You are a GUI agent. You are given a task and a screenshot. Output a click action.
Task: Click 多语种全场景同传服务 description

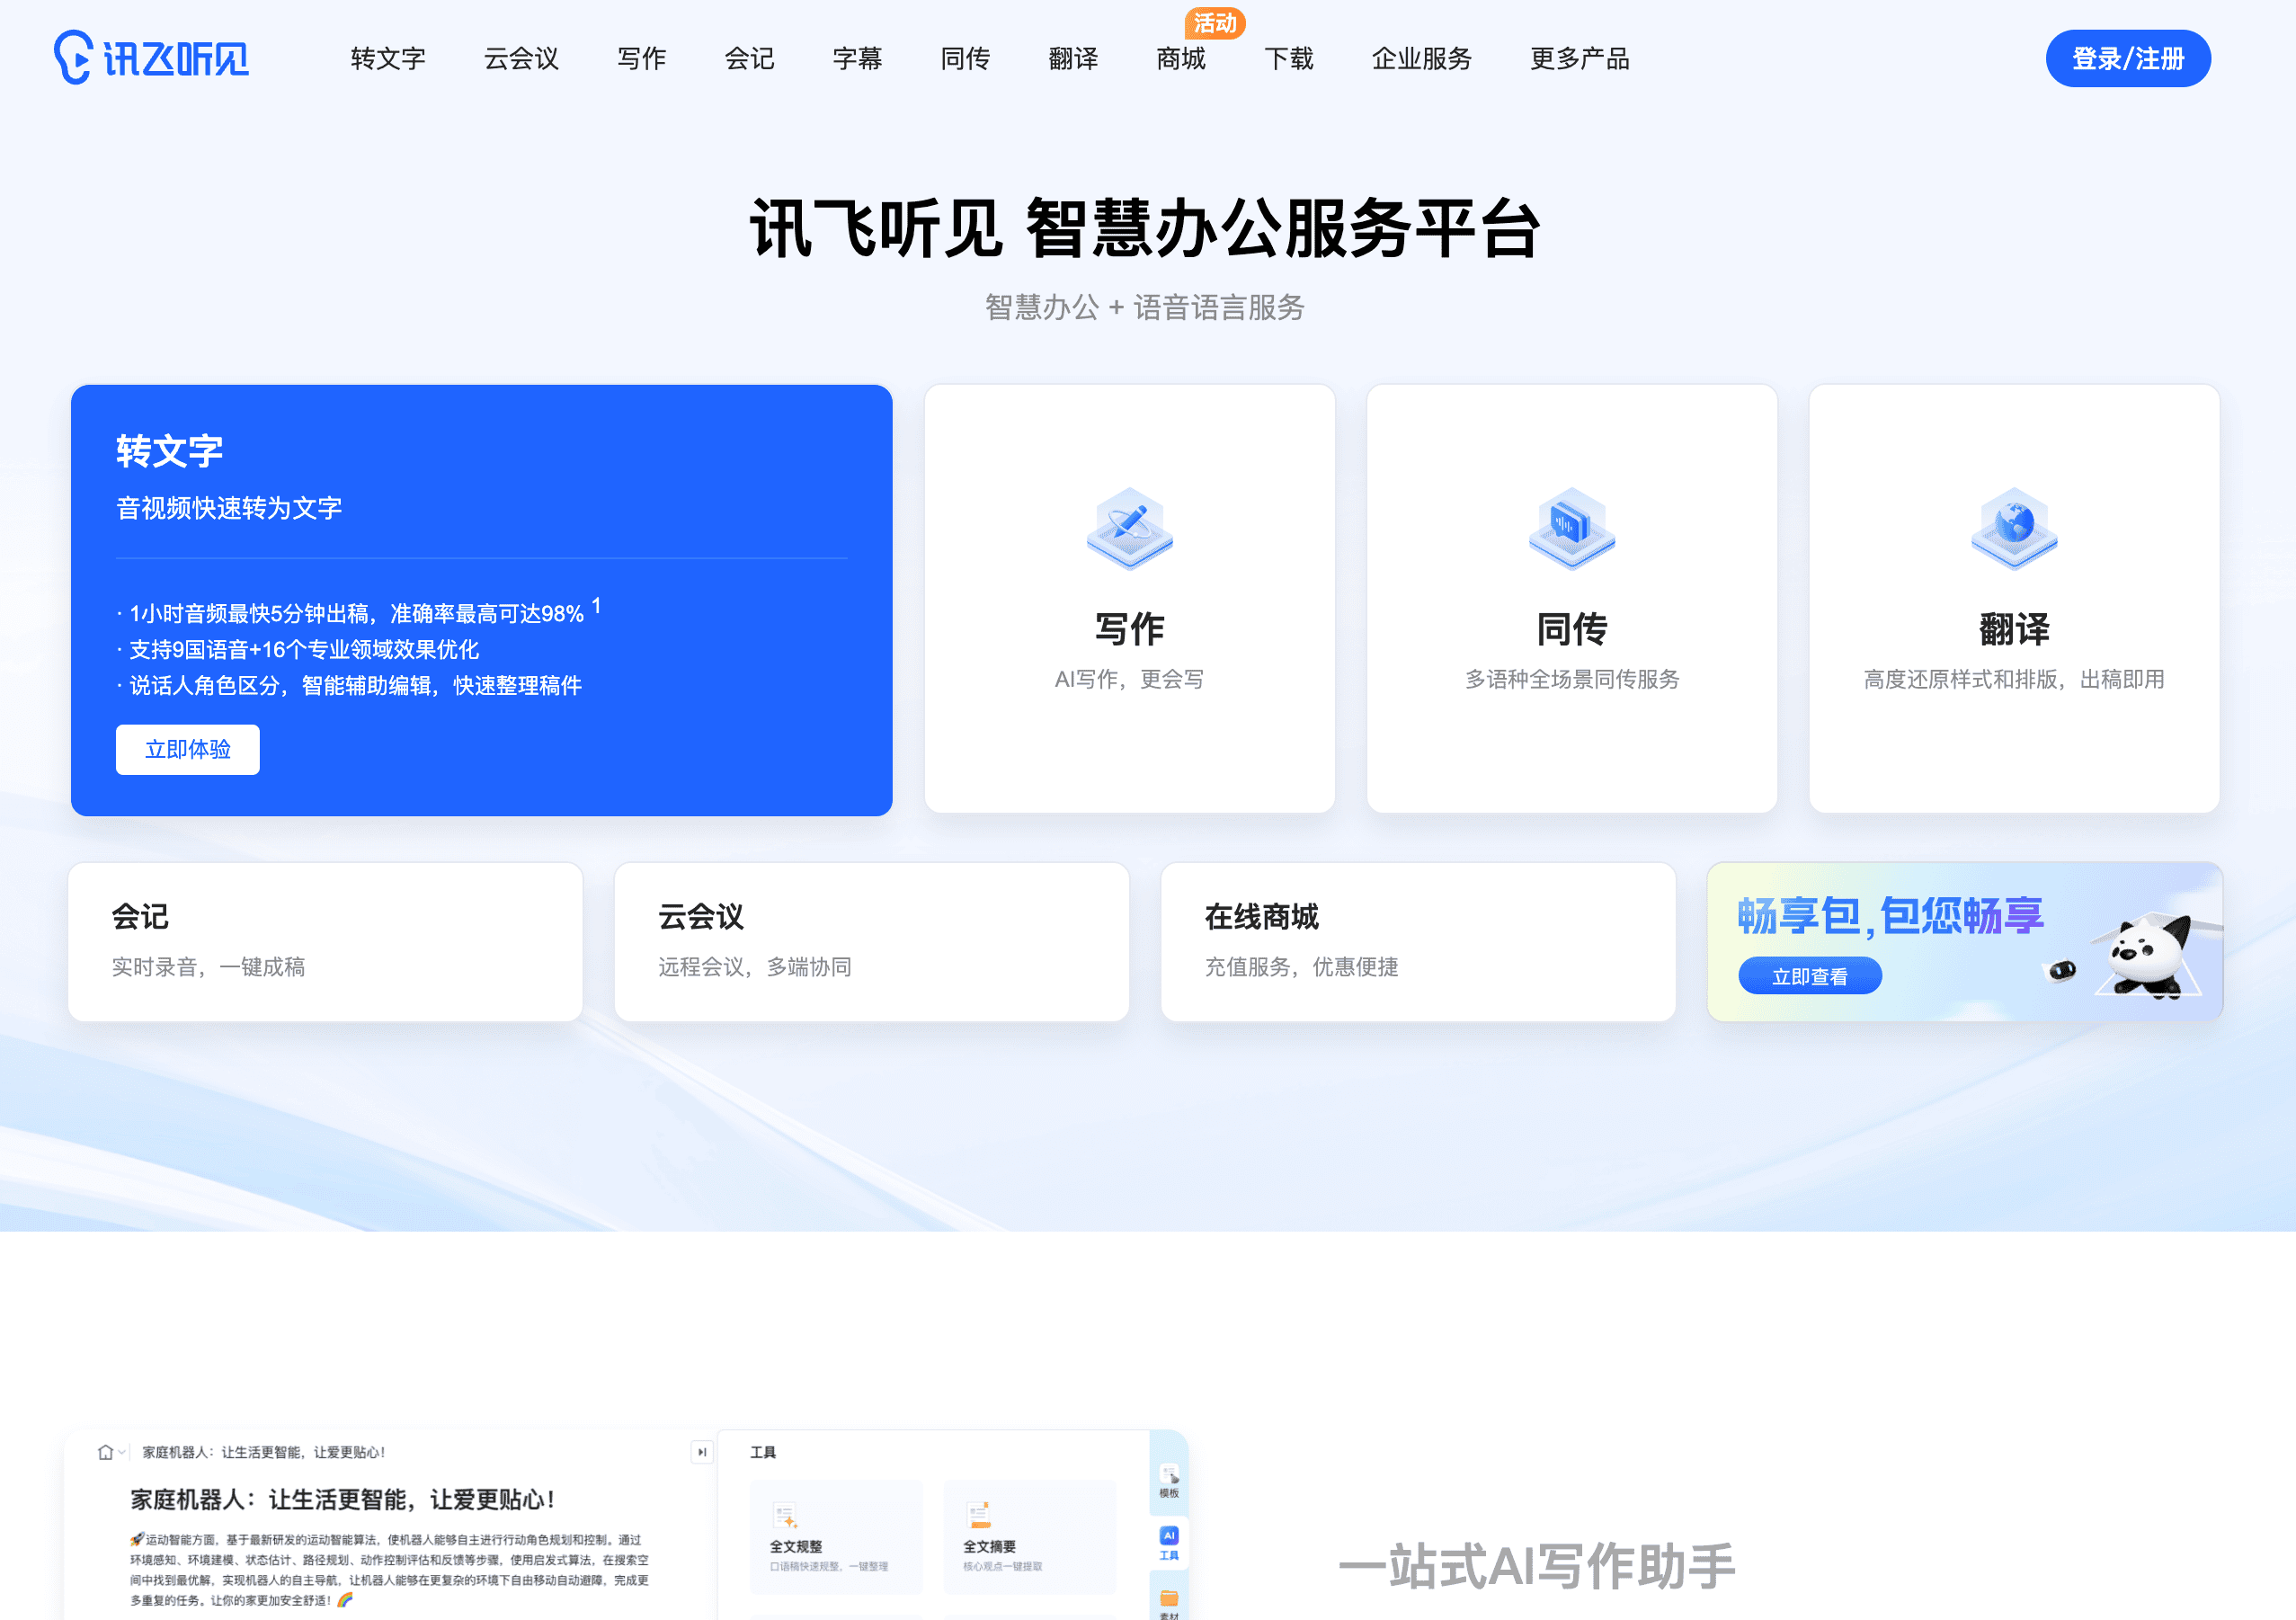(x=1572, y=679)
